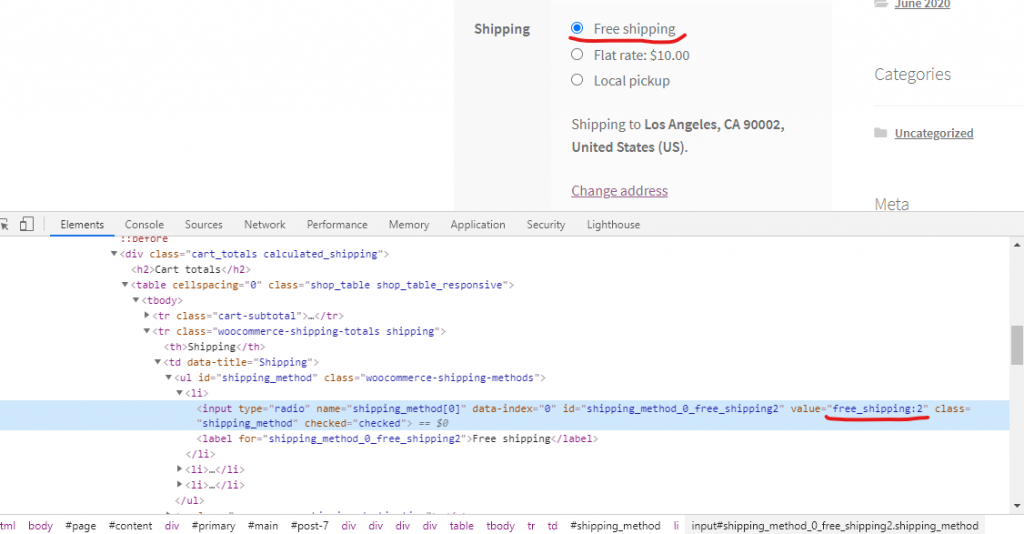This screenshot has width=1024, height=534.
Task: Click folder icon beside June 2020
Action: [x=880, y=4]
